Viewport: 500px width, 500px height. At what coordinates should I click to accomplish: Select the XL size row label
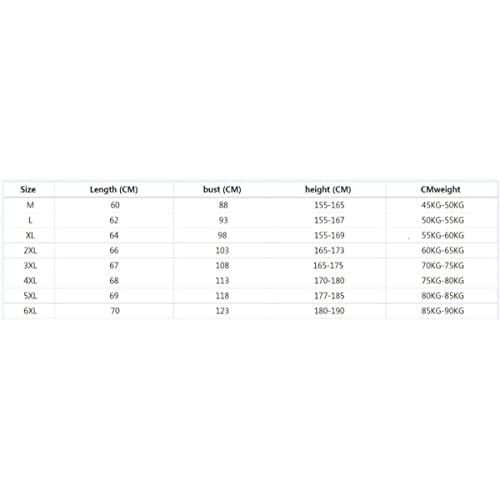[30, 235]
